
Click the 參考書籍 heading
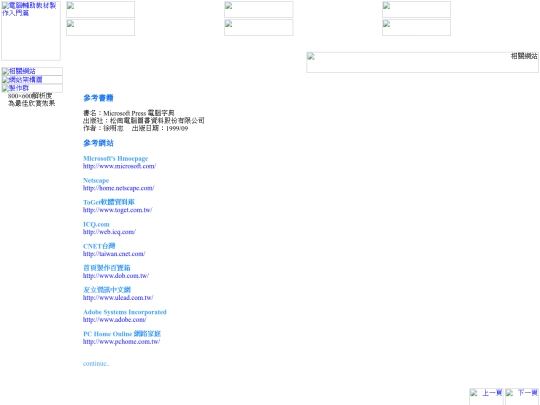98,98
